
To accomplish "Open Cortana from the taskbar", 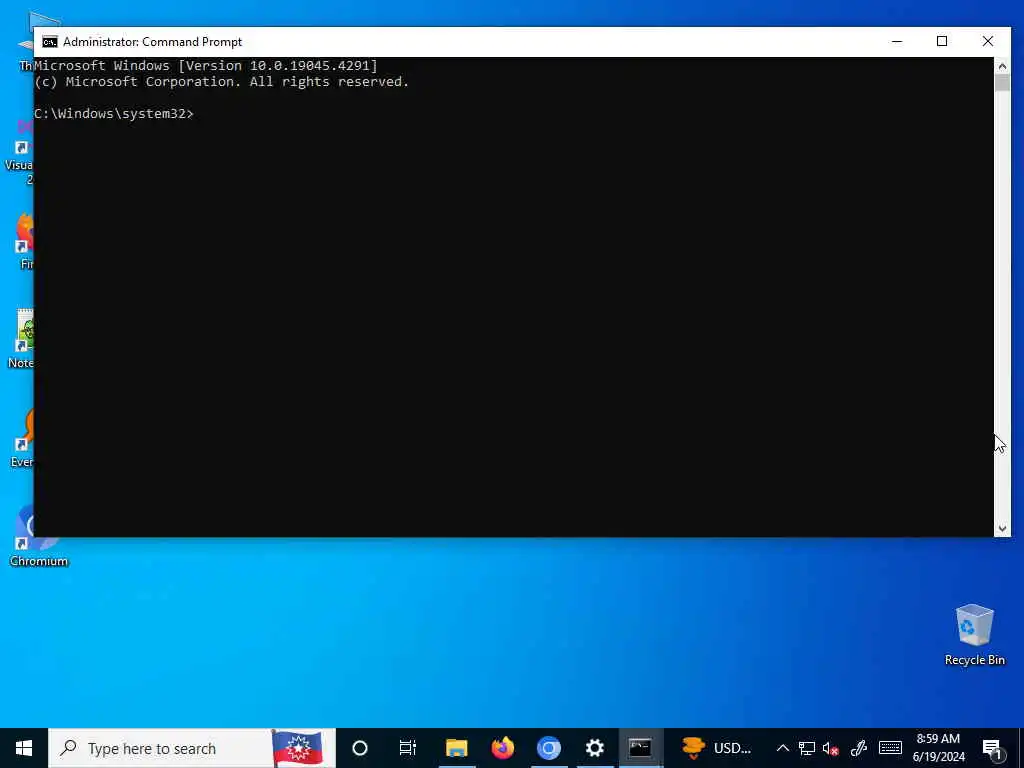I will pyautogui.click(x=360, y=748).
